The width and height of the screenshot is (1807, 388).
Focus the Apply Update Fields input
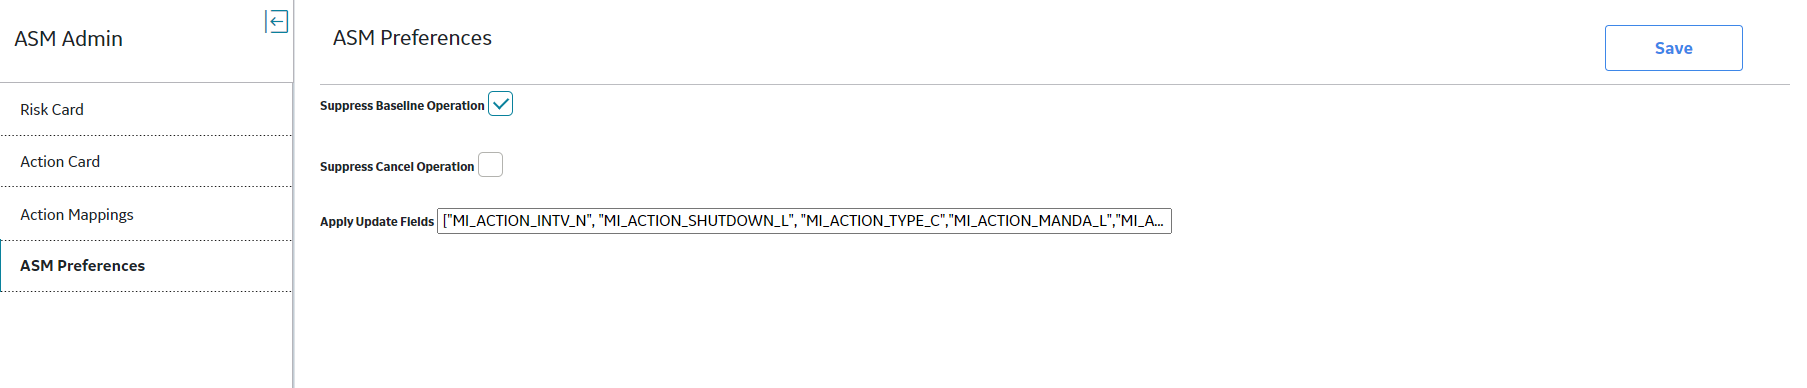(x=804, y=221)
